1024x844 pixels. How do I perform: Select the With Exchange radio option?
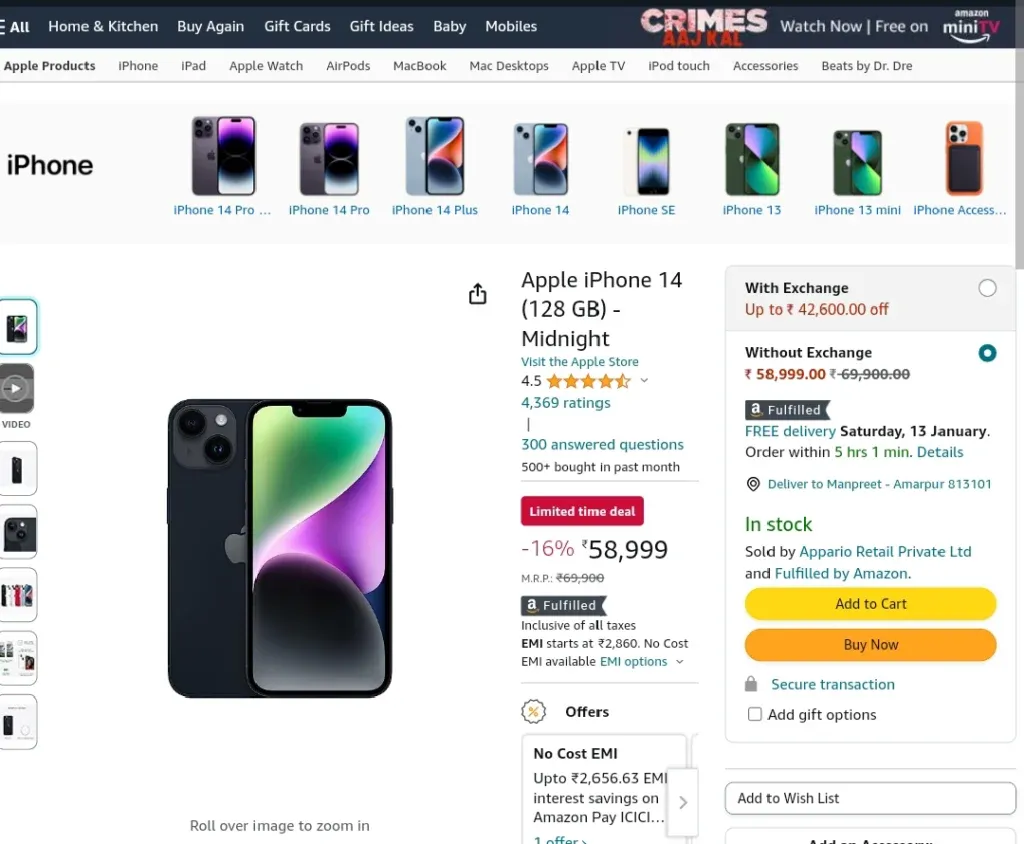point(987,288)
